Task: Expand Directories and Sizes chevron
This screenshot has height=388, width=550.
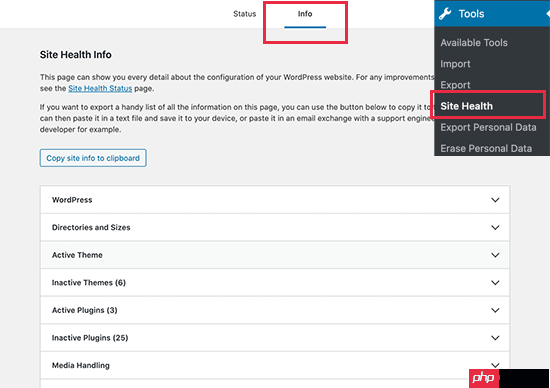Action: (495, 228)
